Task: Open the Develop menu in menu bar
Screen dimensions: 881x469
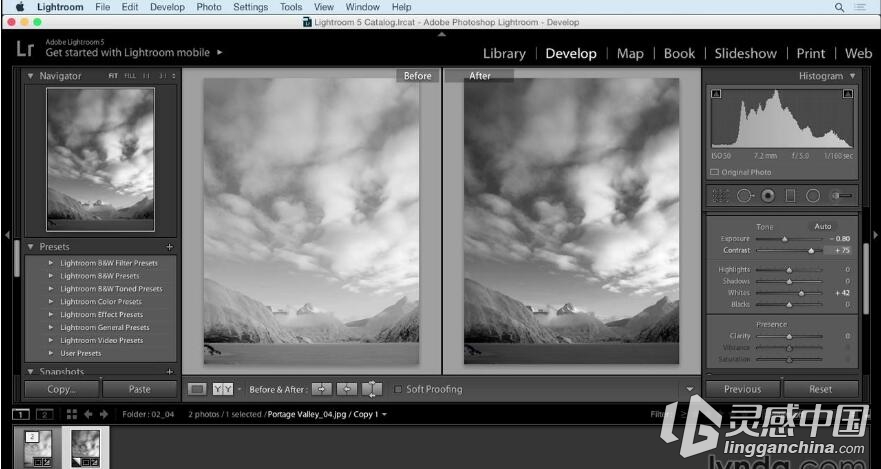Action: (167, 7)
